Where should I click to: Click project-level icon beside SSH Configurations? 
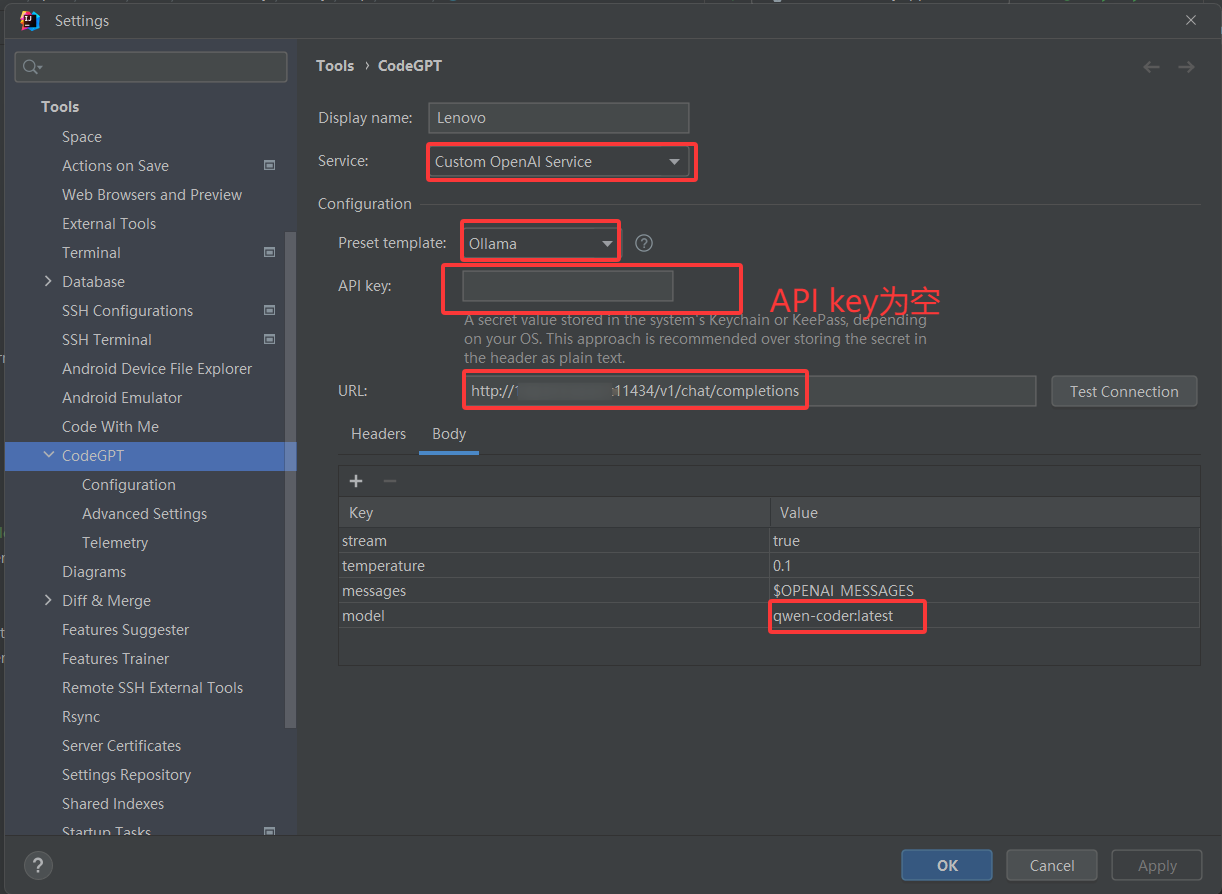[269, 310]
